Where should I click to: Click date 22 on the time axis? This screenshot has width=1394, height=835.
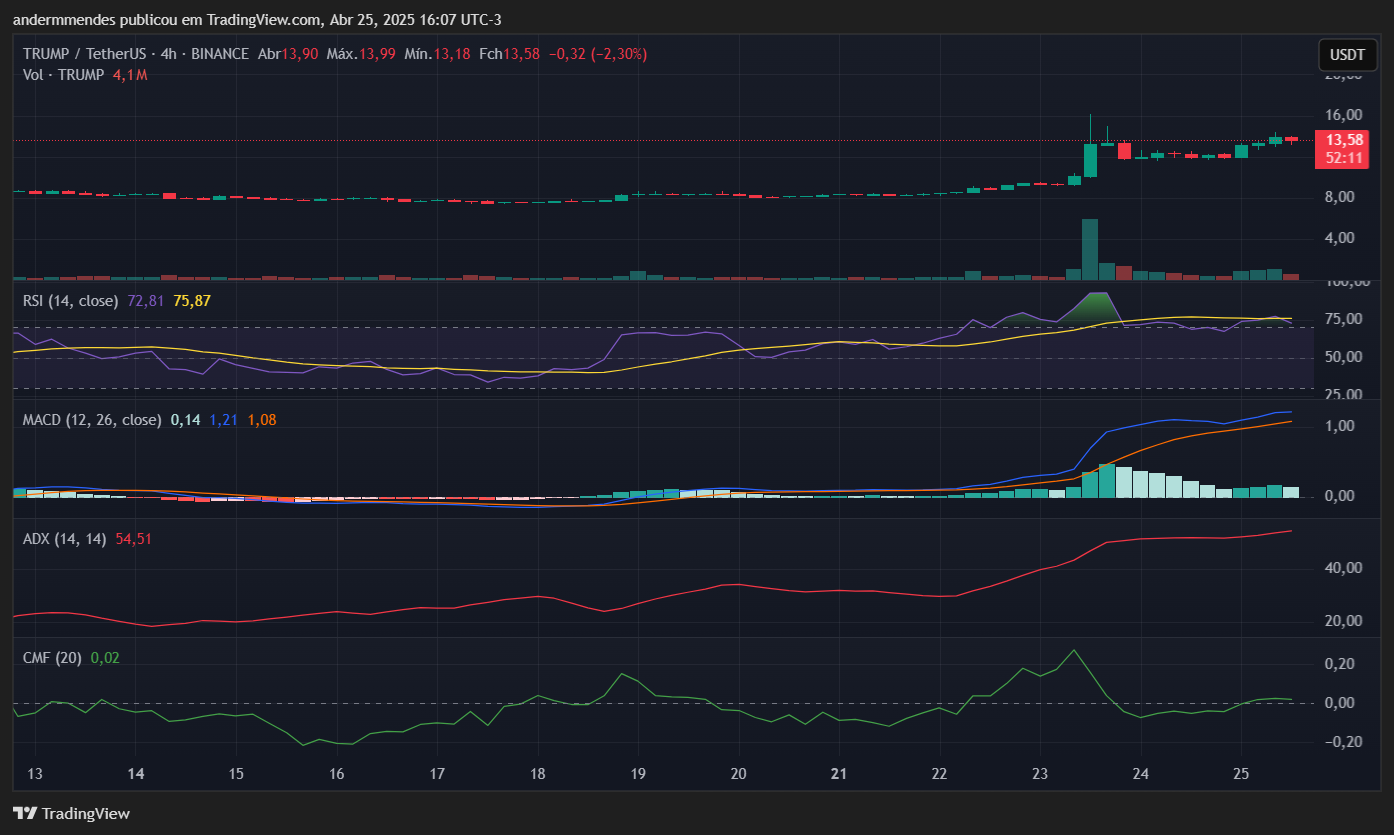point(939,774)
